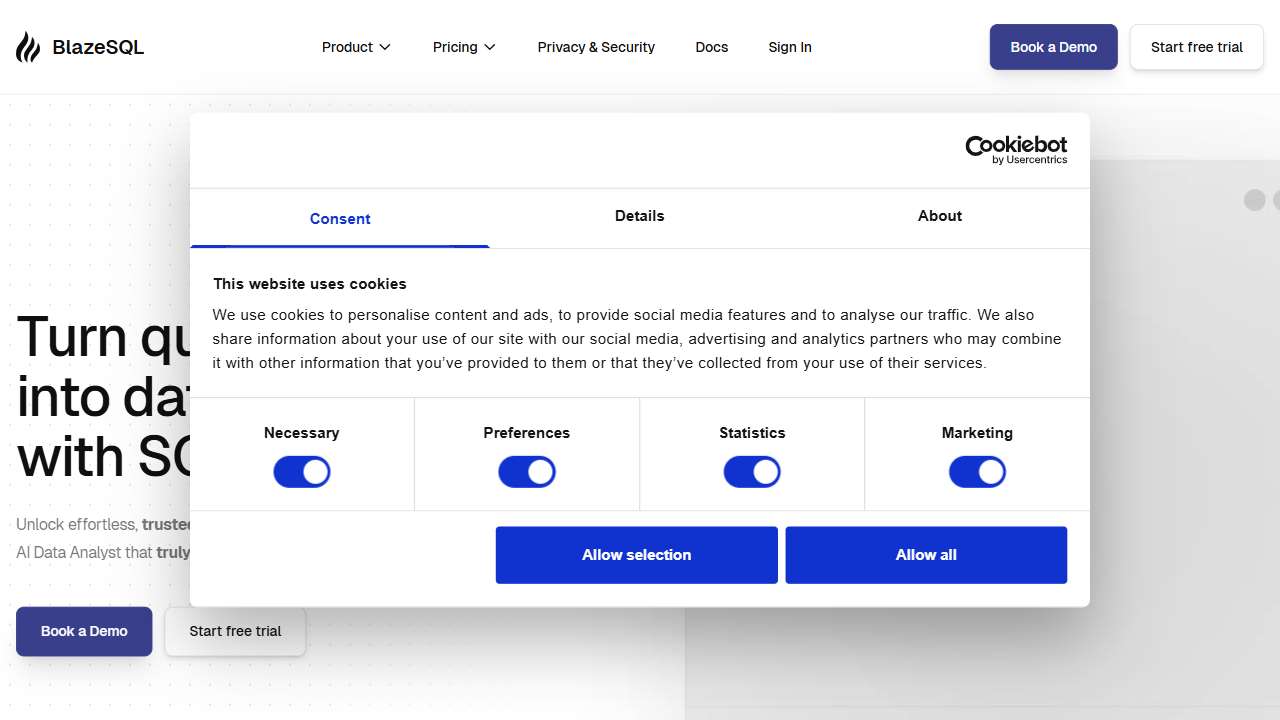This screenshot has width=1280, height=720.
Task: Disable the Preferences cookies switch
Action: (x=527, y=472)
